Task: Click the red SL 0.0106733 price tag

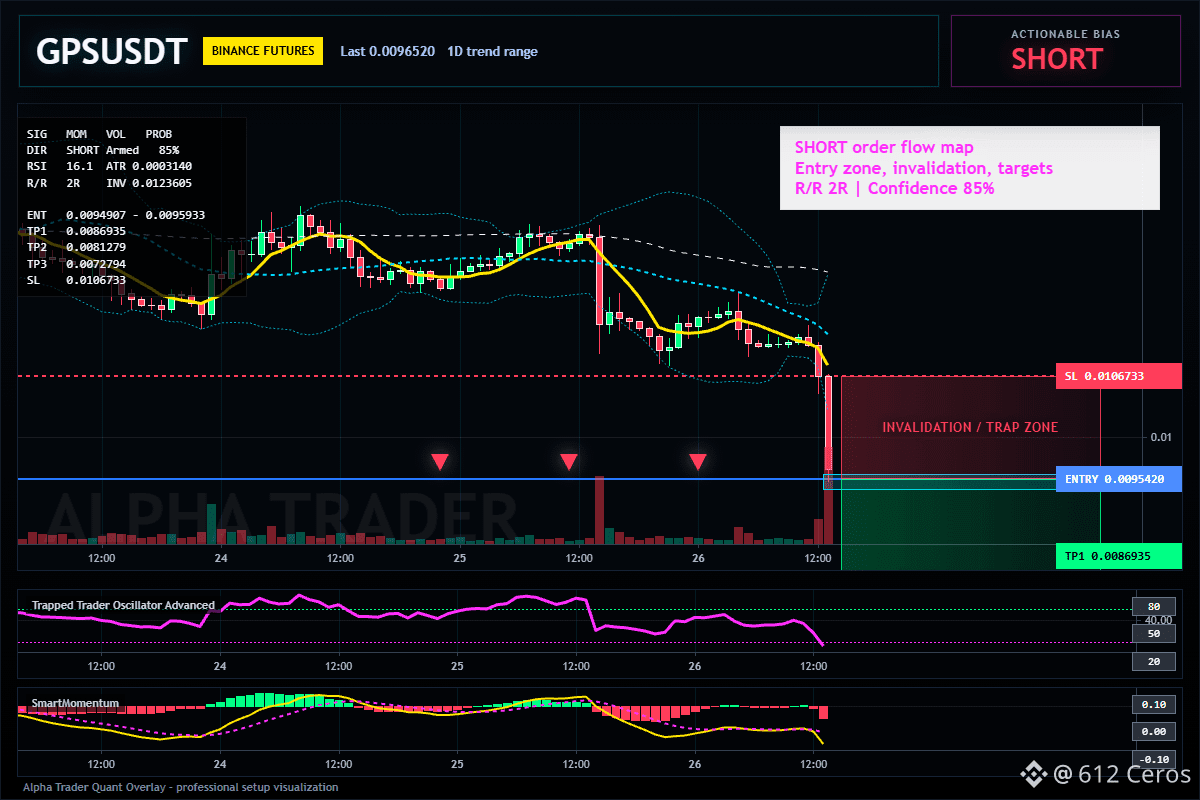Action: (1119, 376)
